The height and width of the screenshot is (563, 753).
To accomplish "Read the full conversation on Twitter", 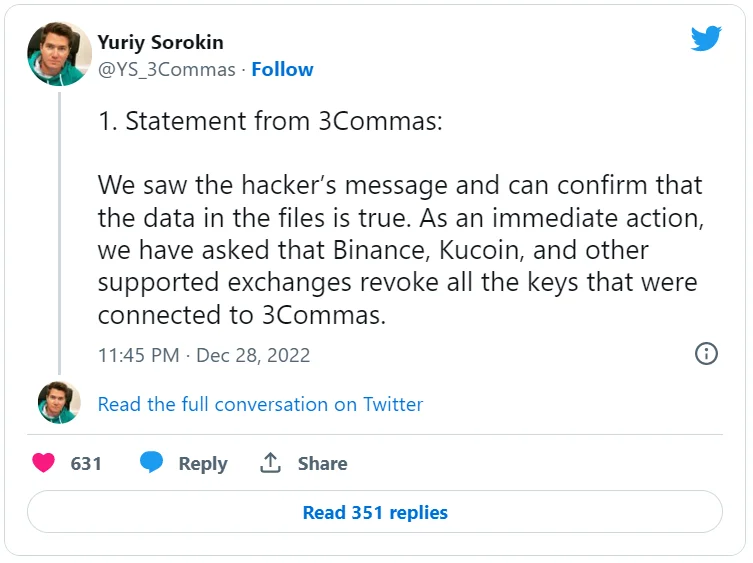I will pyautogui.click(x=260, y=404).
